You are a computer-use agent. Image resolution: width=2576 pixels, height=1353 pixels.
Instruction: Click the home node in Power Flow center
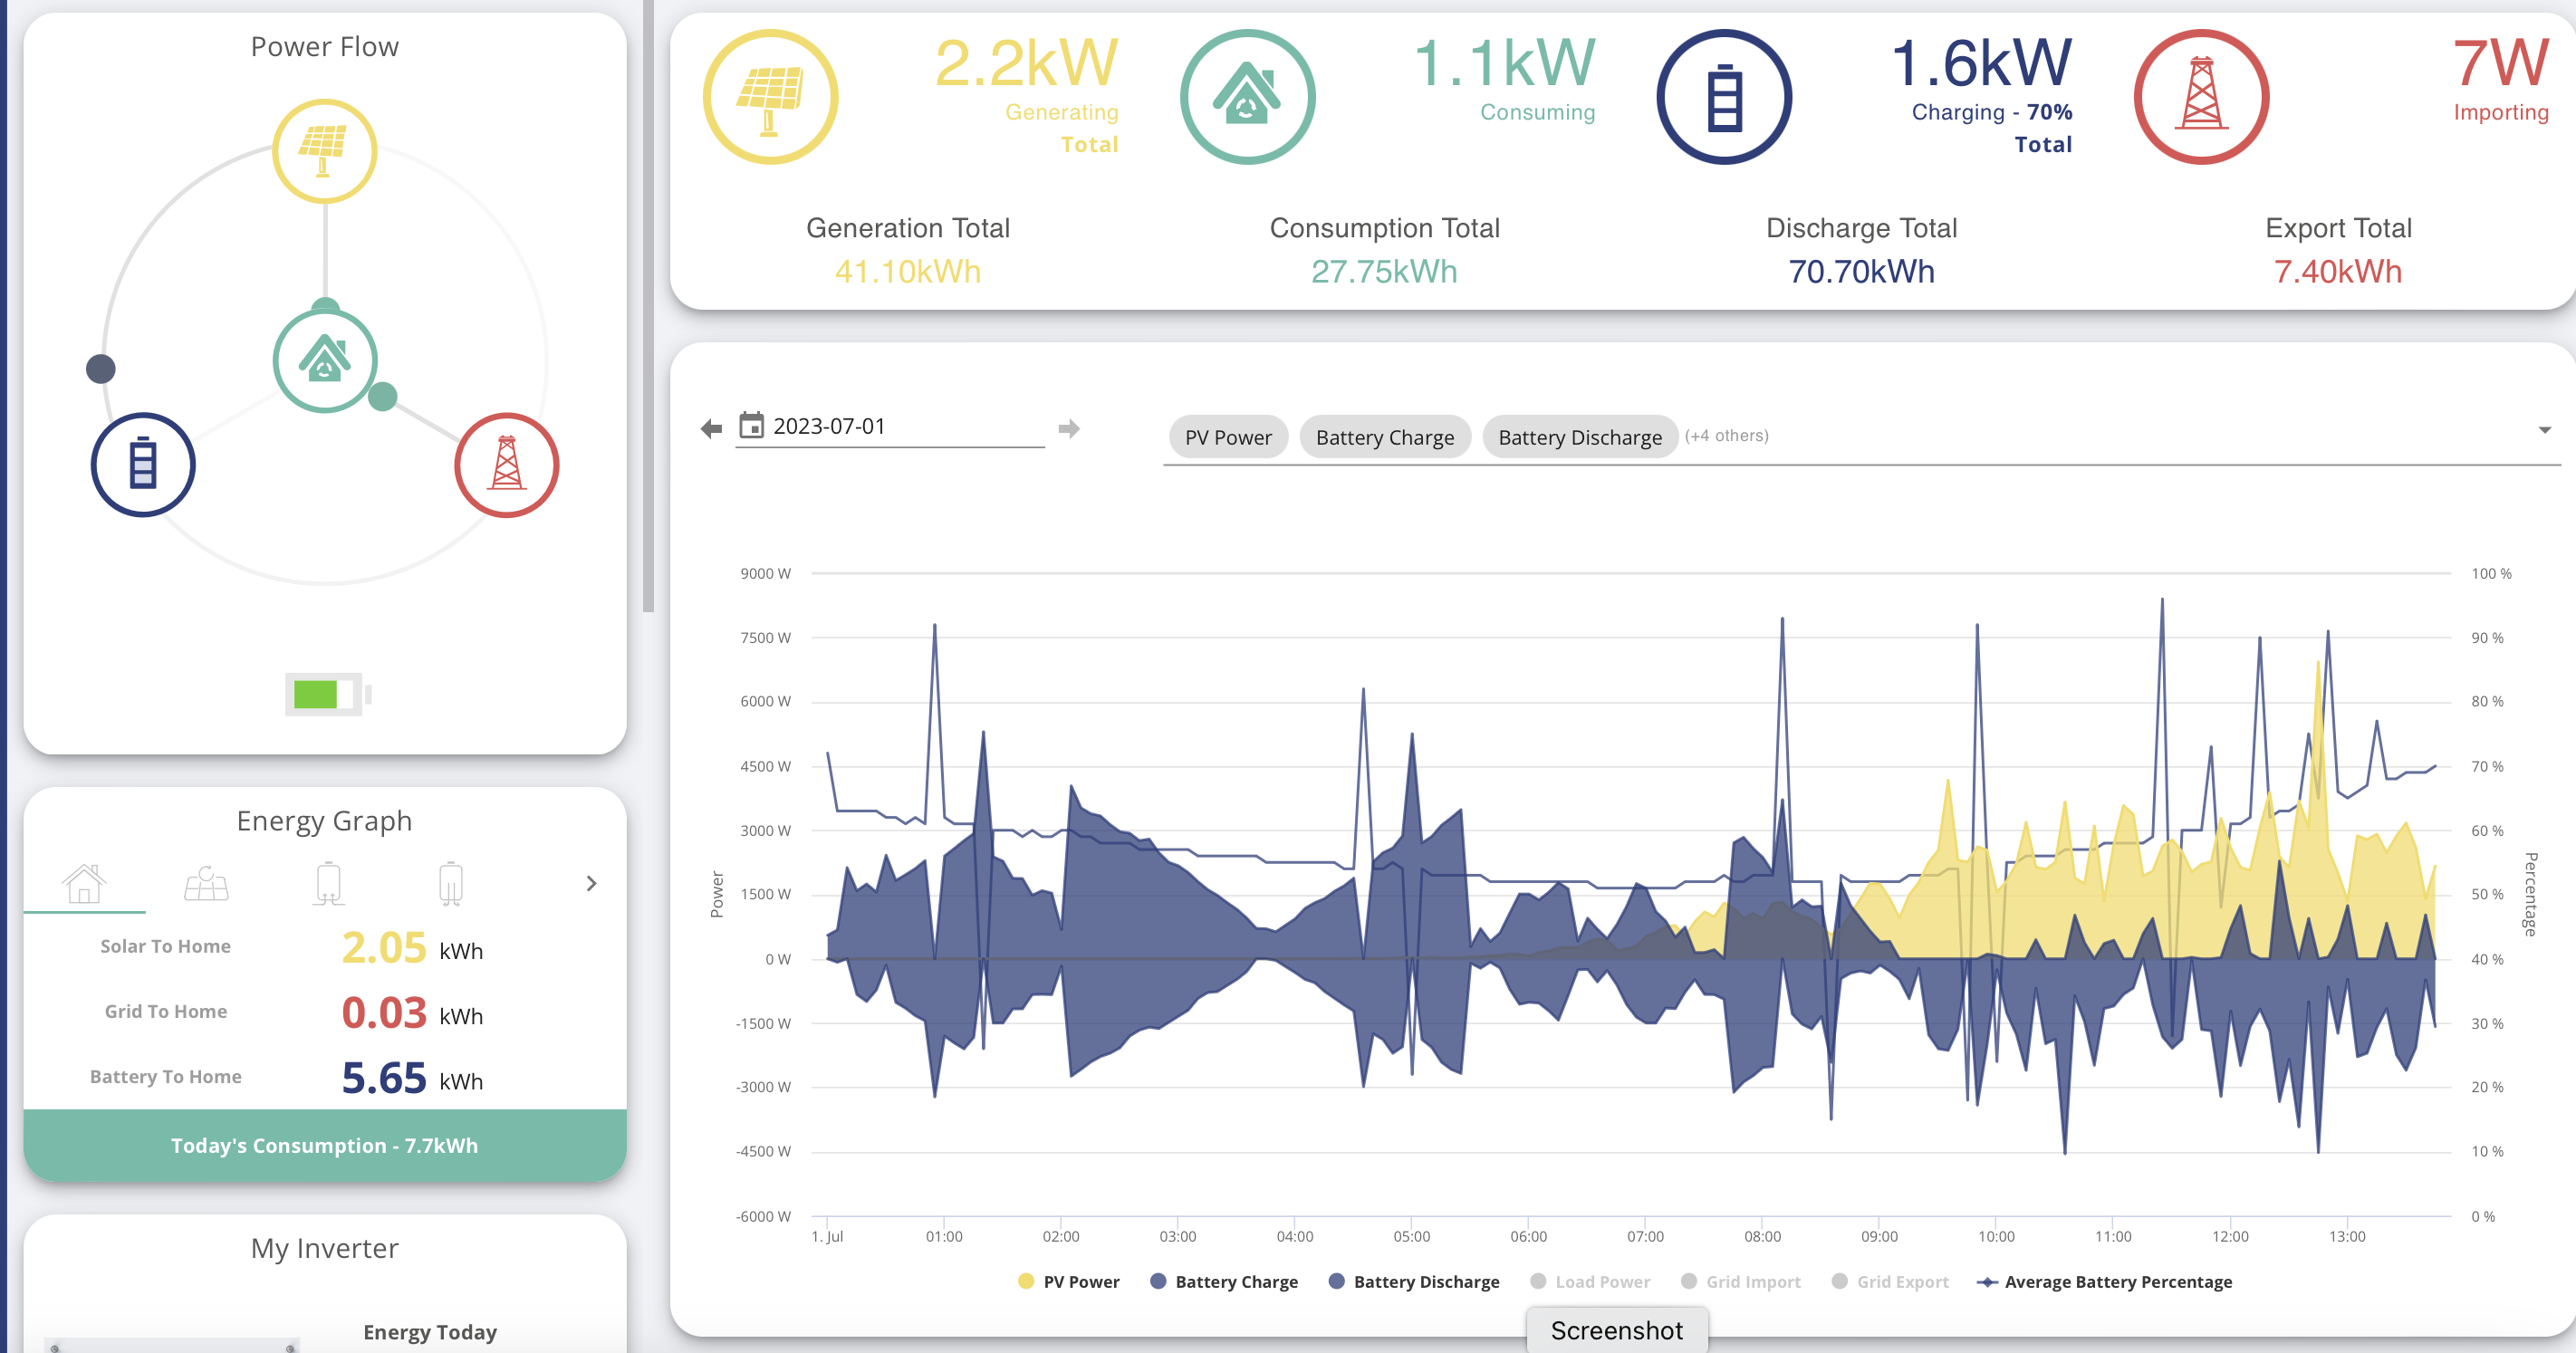(324, 360)
